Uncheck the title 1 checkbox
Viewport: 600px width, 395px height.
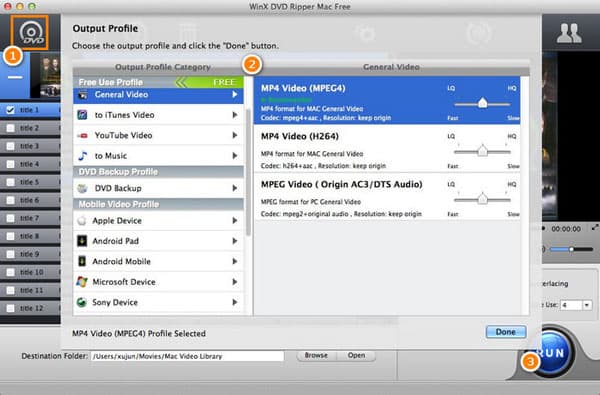pyautogui.click(x=10, y=110)
